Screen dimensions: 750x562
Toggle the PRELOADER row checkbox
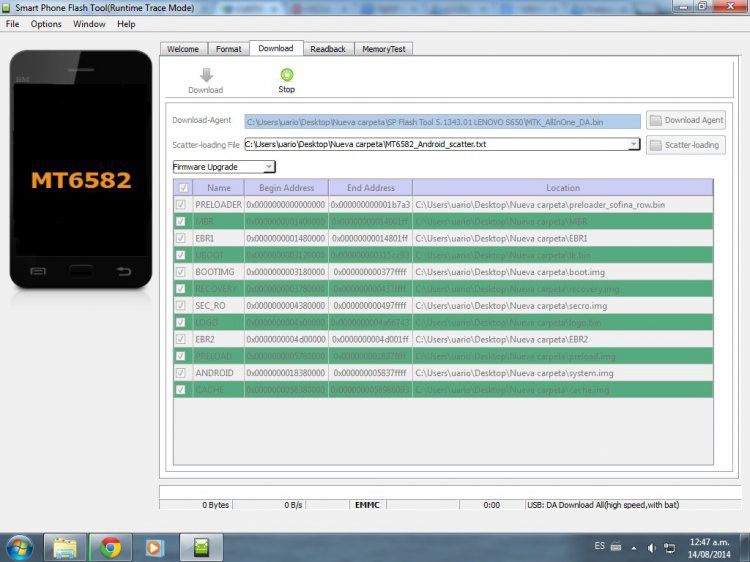point(181,205)
